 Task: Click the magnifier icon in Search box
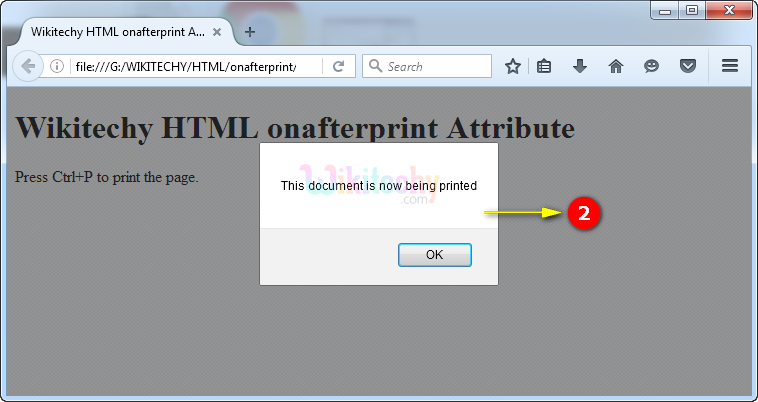pyautogui.click(x=376, y=66)
